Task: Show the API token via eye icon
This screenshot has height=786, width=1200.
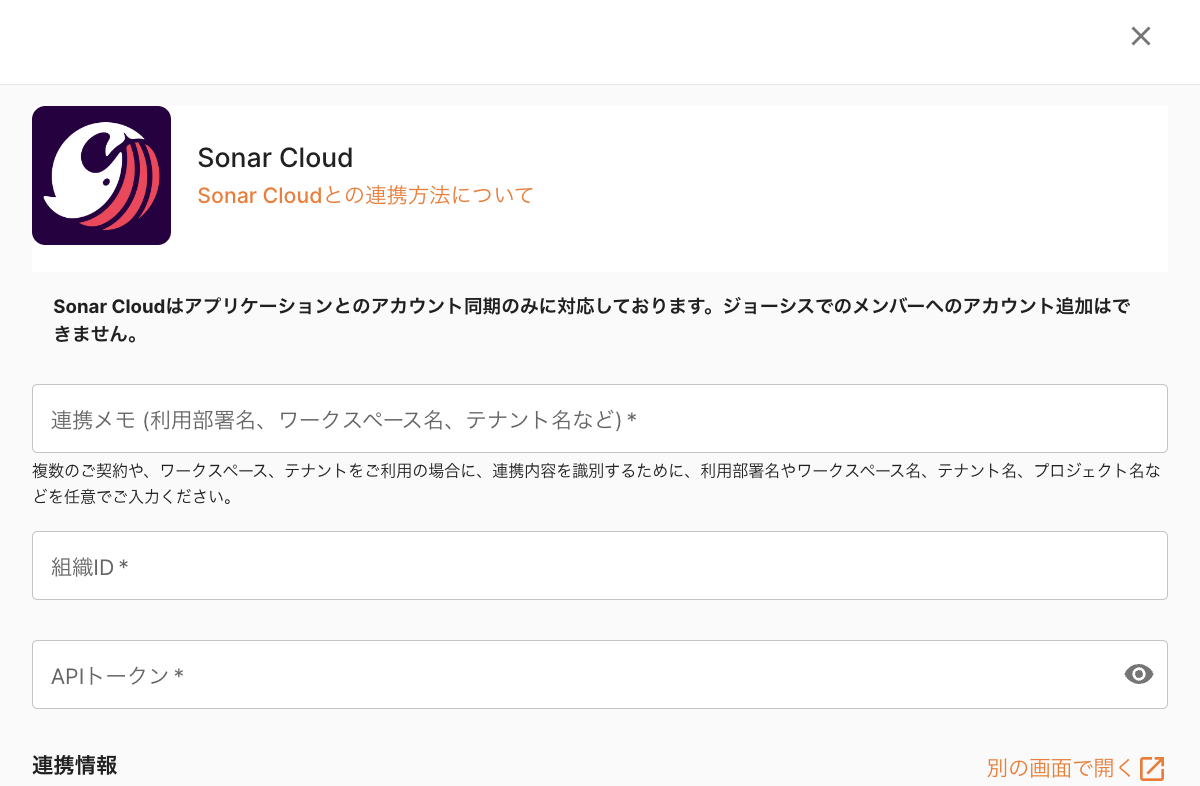Action: pos(1138,675)
